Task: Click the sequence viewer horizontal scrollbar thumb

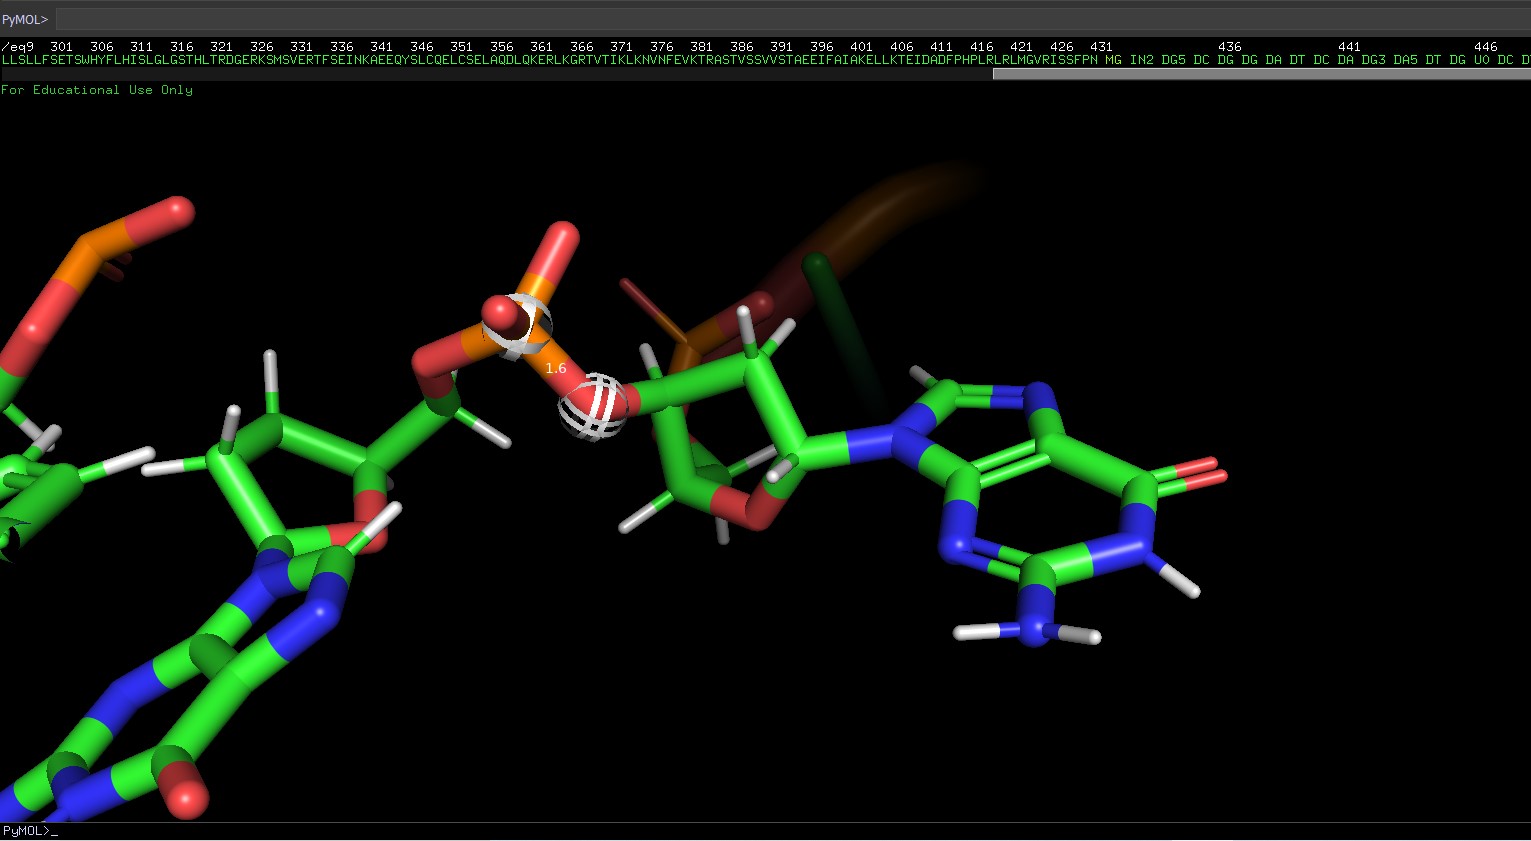Action: tap(1260, 74)
